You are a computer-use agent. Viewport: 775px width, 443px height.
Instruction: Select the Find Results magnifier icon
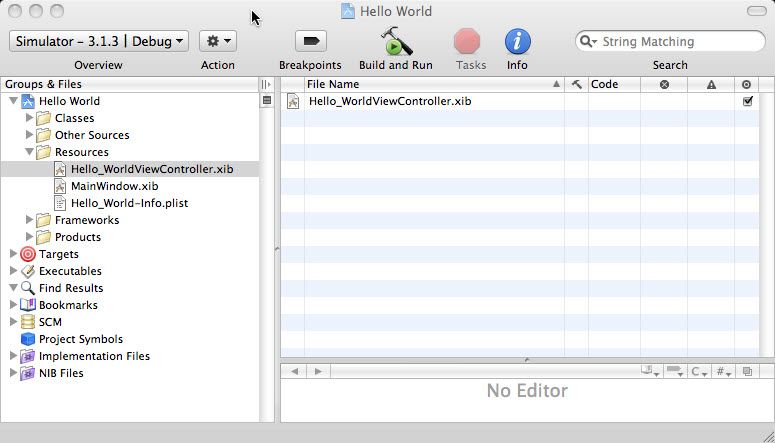click(x=28, y=288)
